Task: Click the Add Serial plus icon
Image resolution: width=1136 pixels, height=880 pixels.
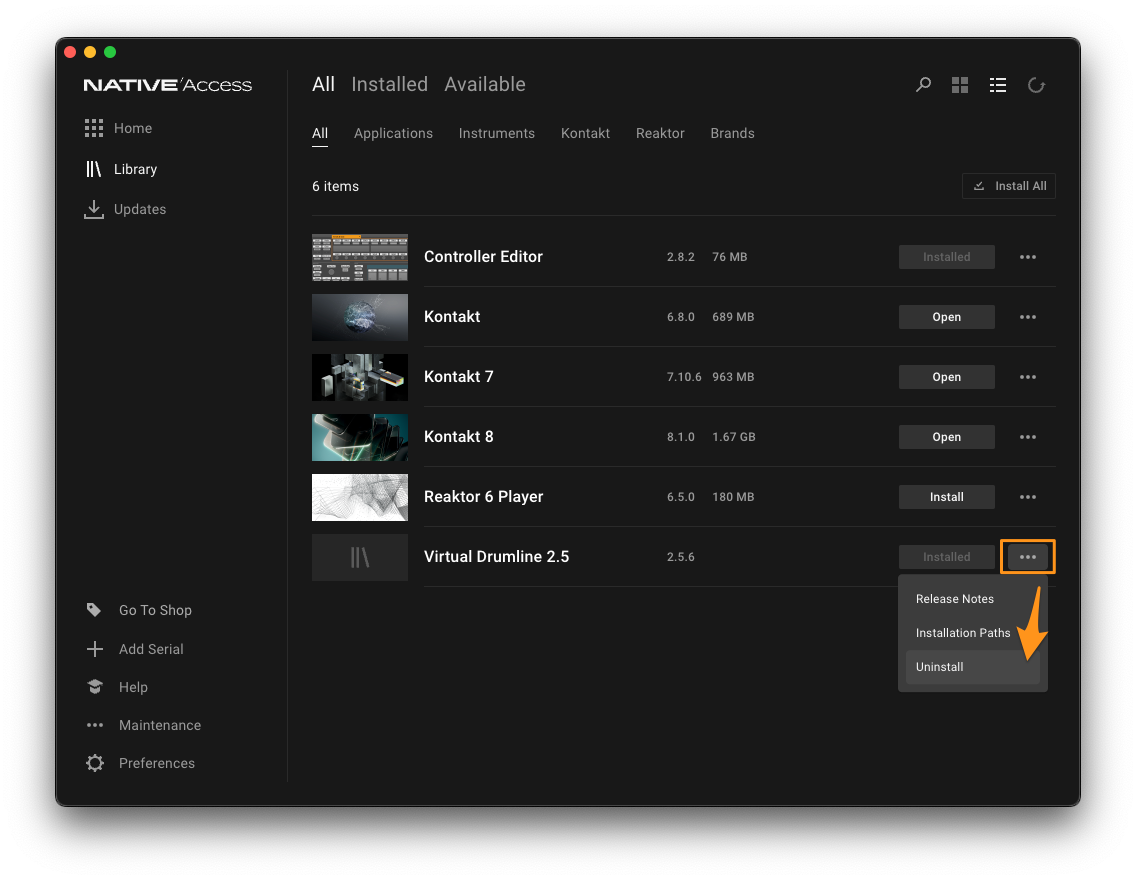Action: (x=94, y=649)
